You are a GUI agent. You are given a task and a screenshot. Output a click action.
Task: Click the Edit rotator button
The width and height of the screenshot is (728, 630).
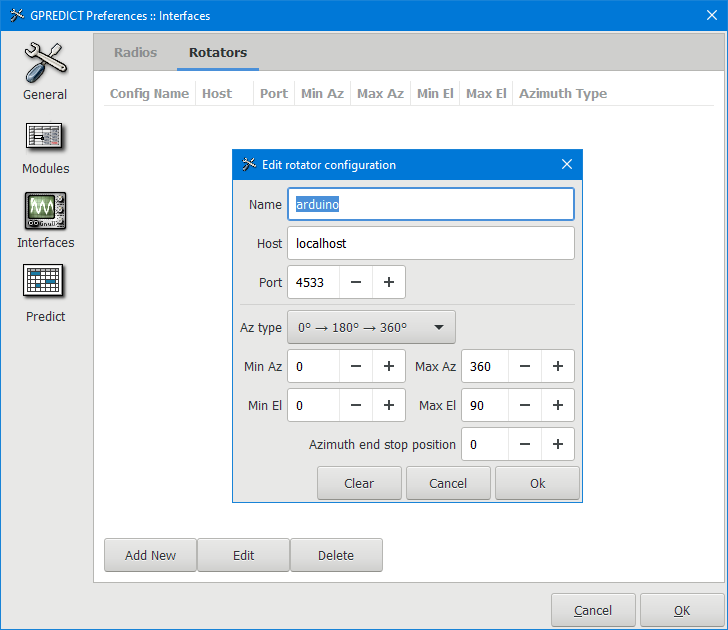pyautogui.click(x=243, y=555)
